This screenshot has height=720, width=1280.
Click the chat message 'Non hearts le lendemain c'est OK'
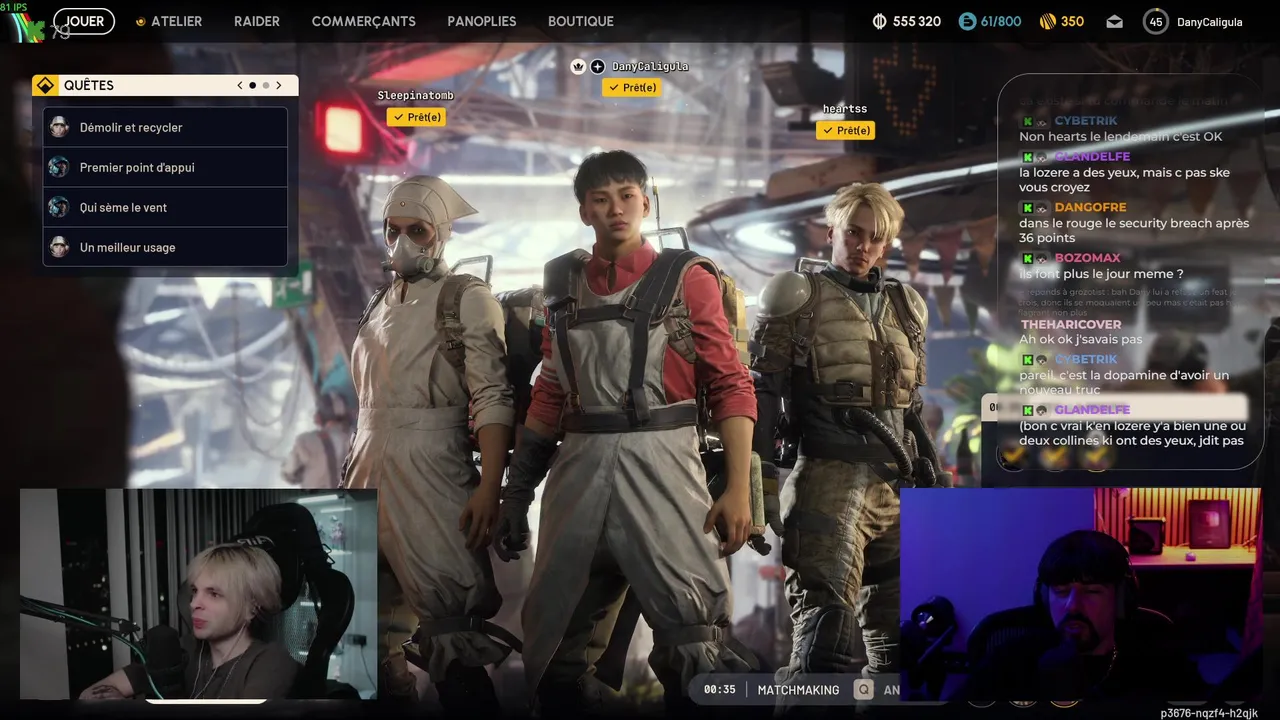pyautogui.click(x=1121, y=136)
